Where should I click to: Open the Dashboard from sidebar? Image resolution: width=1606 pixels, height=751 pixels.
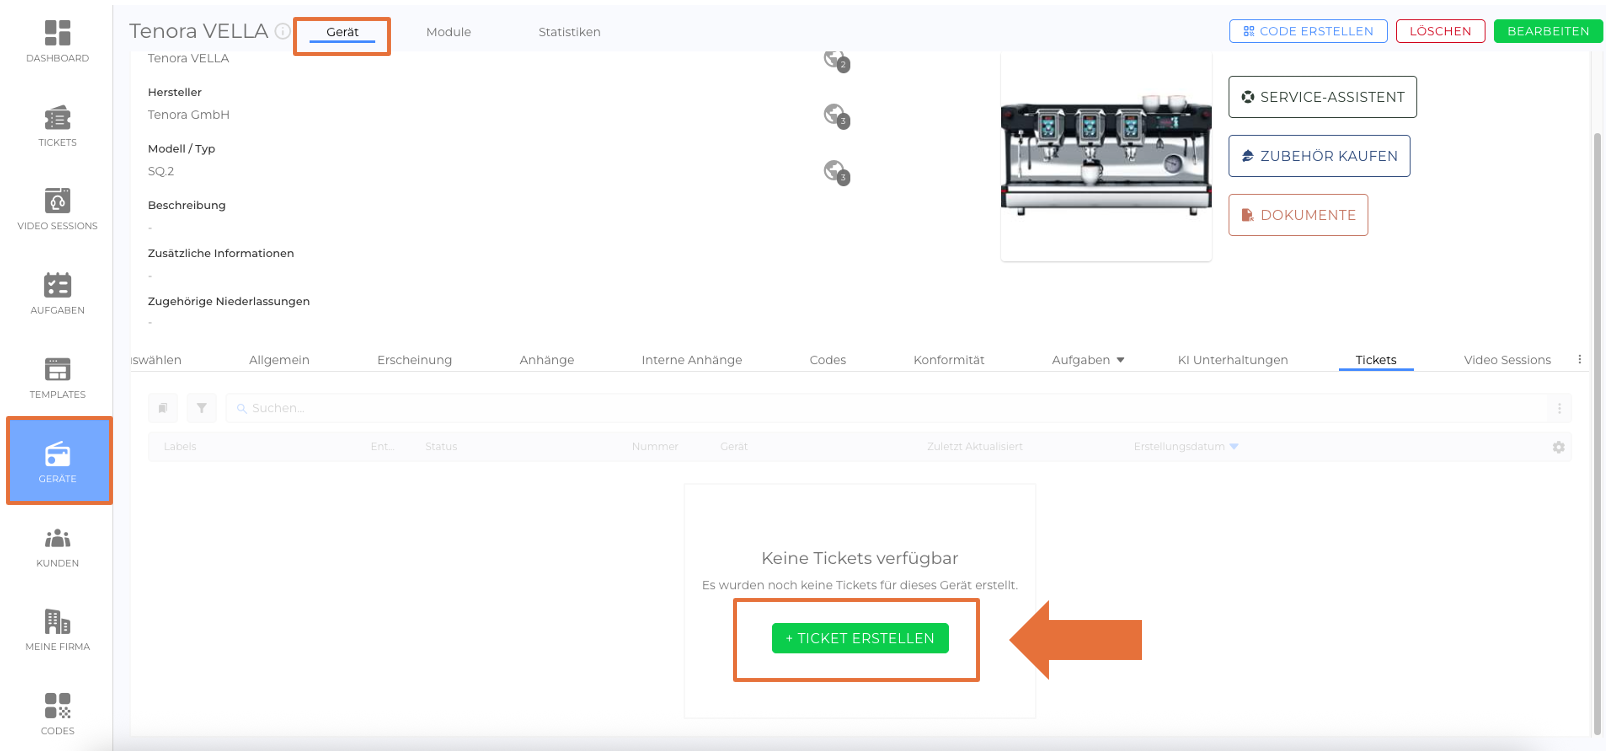[x=57, y=41]
